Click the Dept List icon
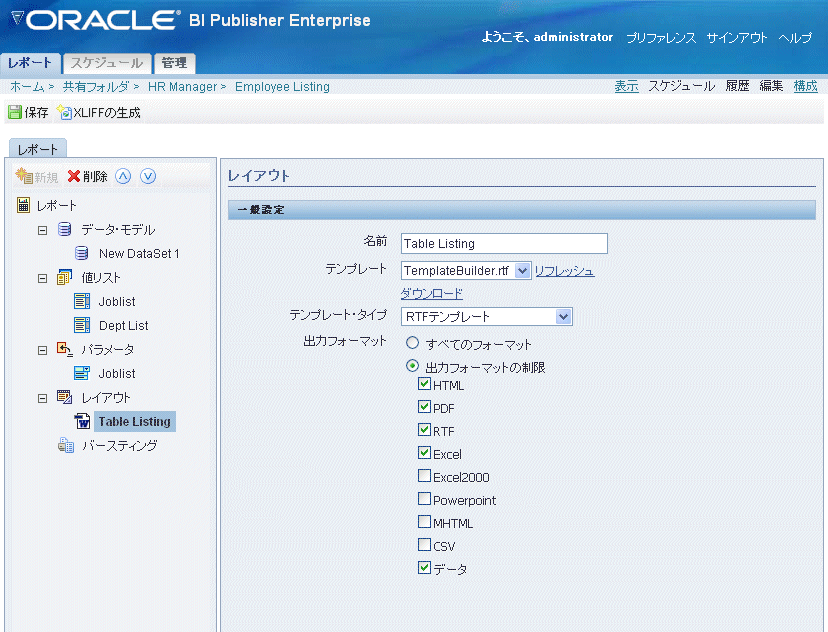 point(82,325)
